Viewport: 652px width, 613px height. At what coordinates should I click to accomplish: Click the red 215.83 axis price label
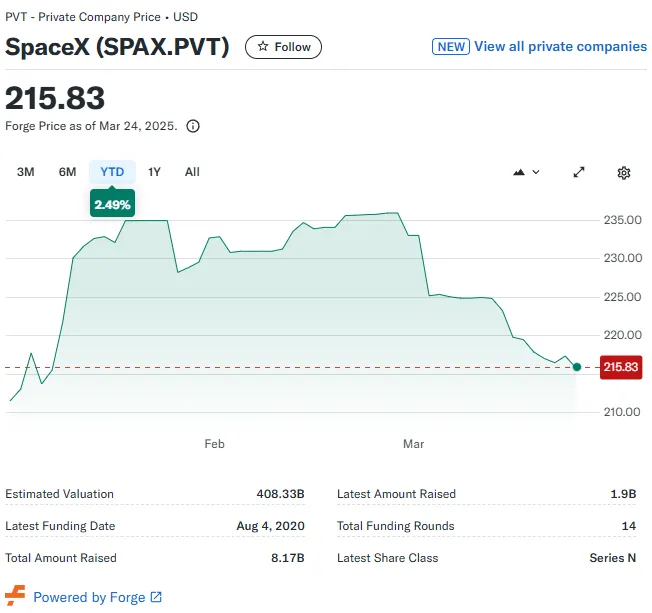point(620,368)
